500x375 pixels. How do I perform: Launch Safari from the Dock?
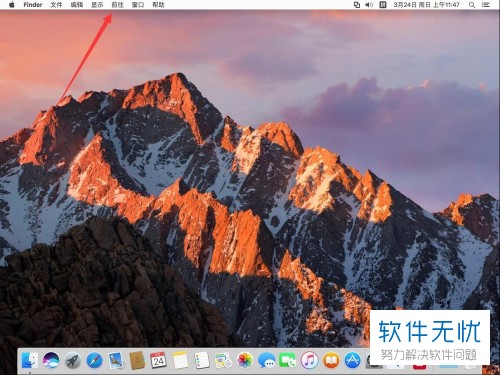(94, 360)
